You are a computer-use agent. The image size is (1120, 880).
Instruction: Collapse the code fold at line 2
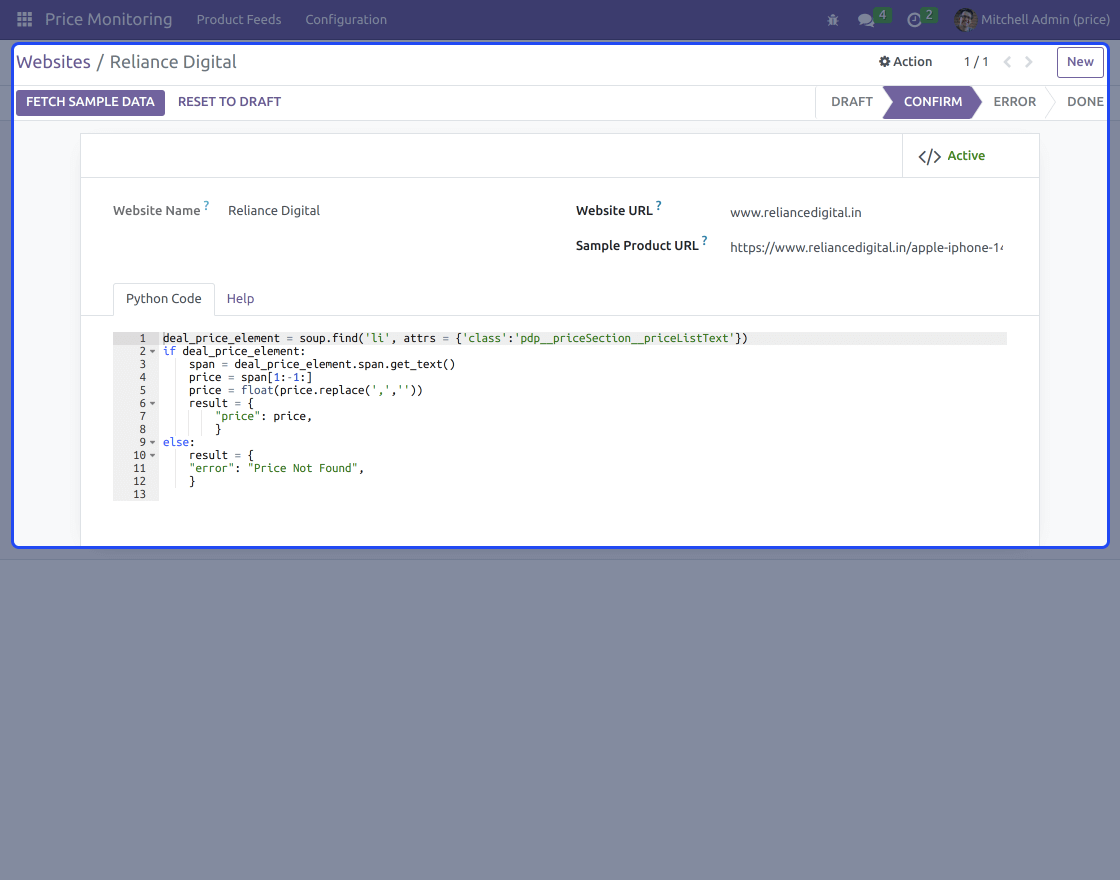pos(152,351)
